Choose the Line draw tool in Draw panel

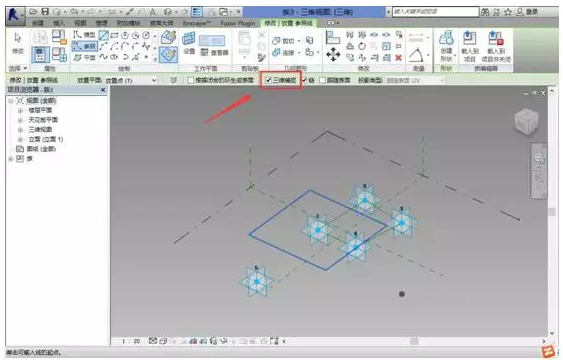click(104, 36)
